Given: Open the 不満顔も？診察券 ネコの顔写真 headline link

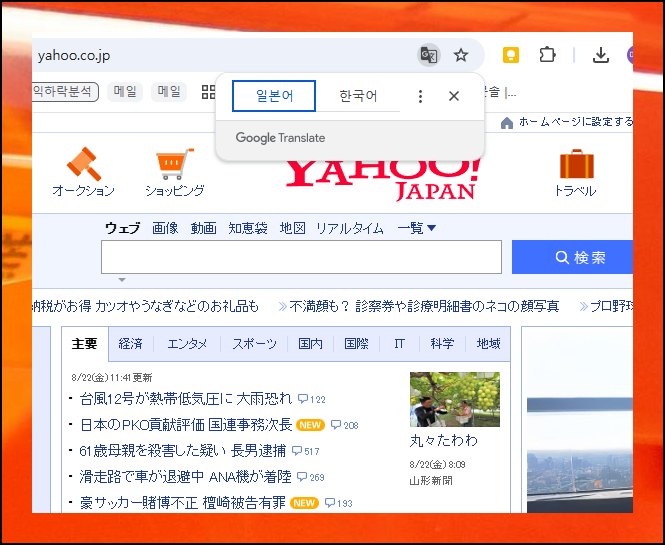Looking at the screenshot, I should point(424,306).
